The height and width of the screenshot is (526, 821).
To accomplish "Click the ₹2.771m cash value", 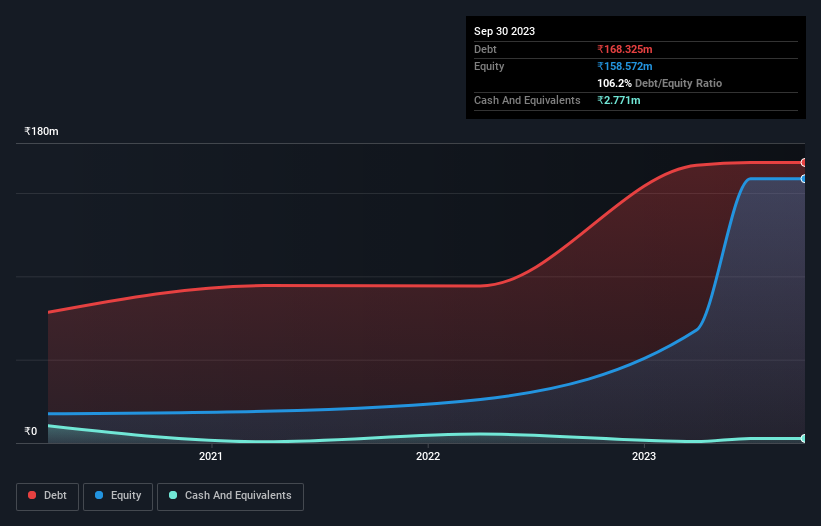I will 618,100.
